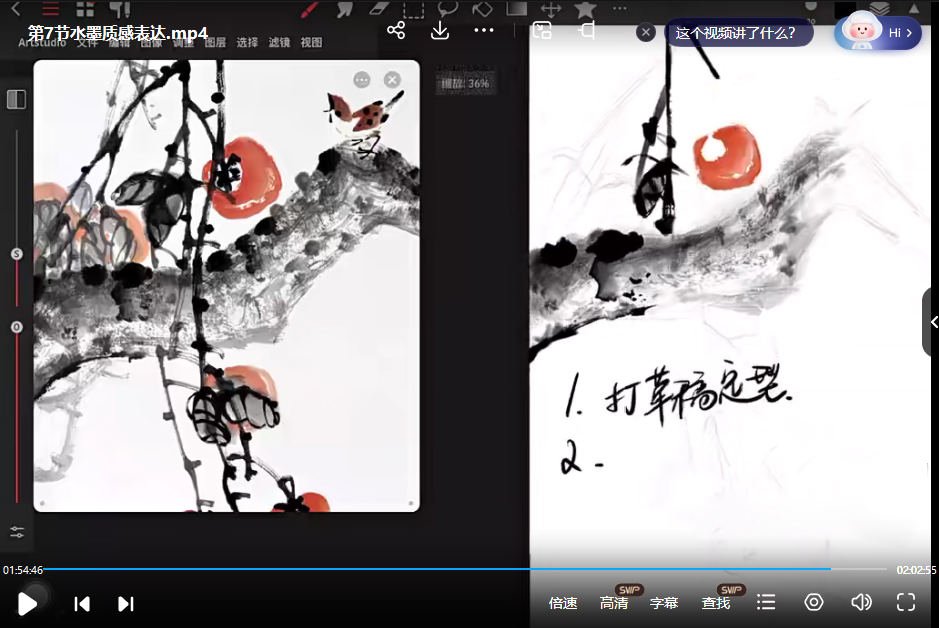Ask '这个视频讲了什么?' to the assistant
This screenshot has width=939, height=628.
[740, 32]
